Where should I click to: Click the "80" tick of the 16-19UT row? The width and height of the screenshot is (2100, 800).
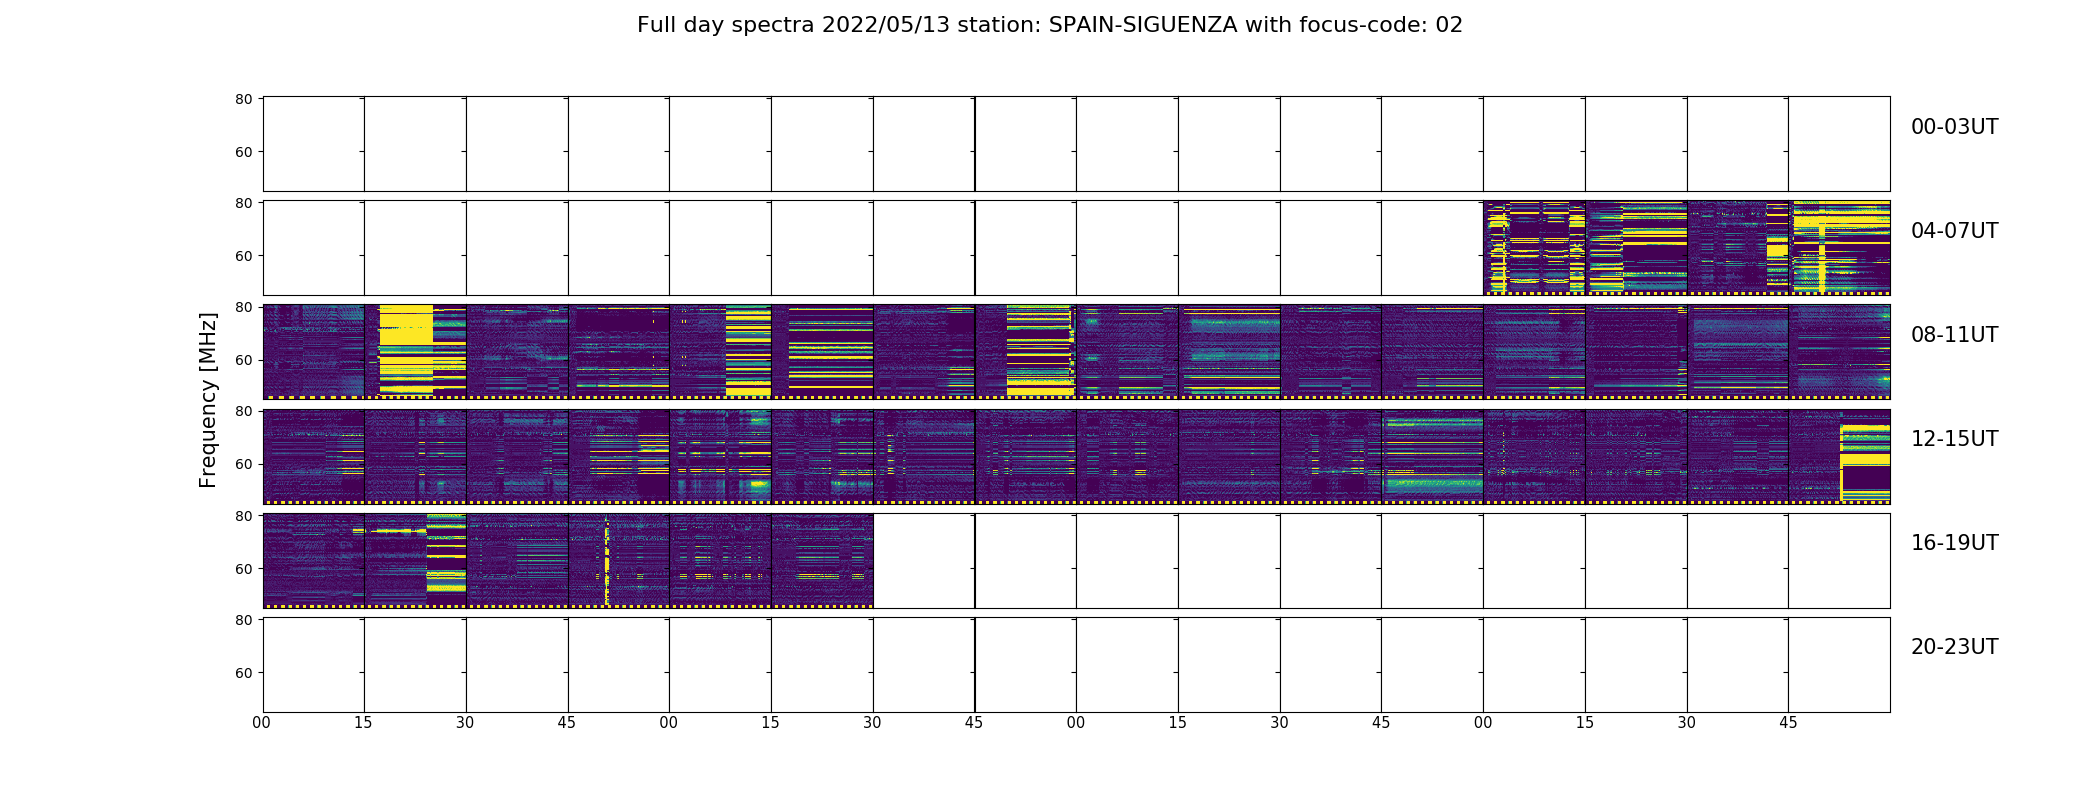(243, 516)
